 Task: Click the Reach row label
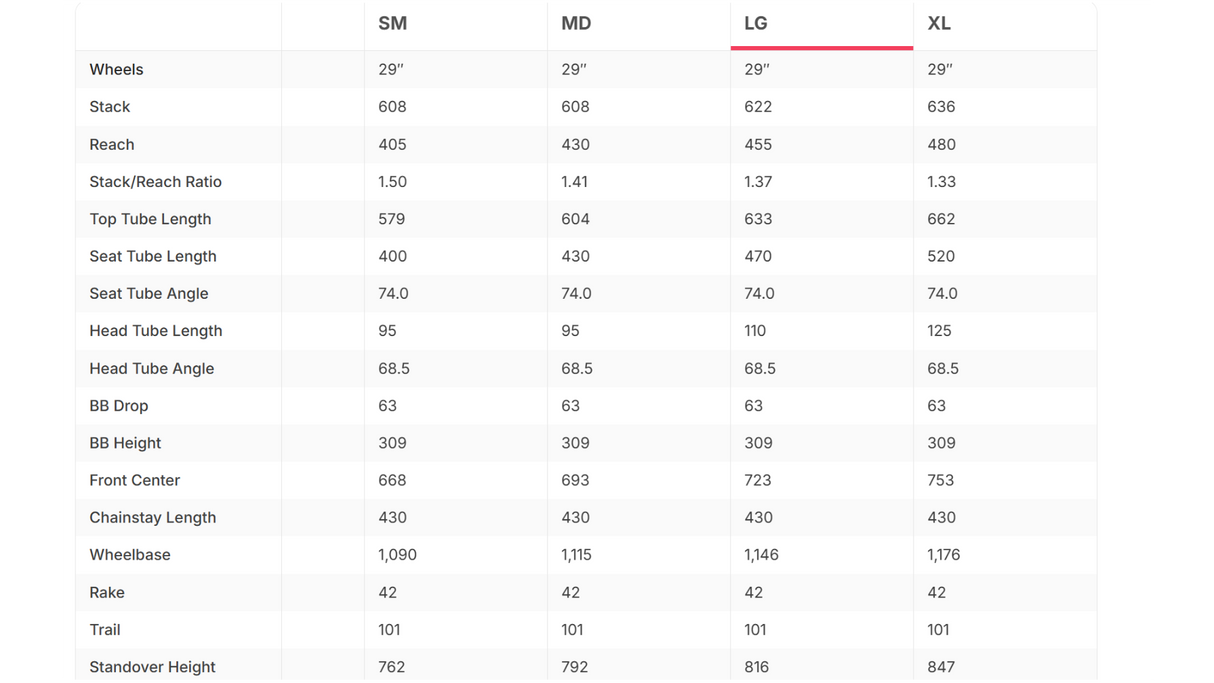pos(112,145)
